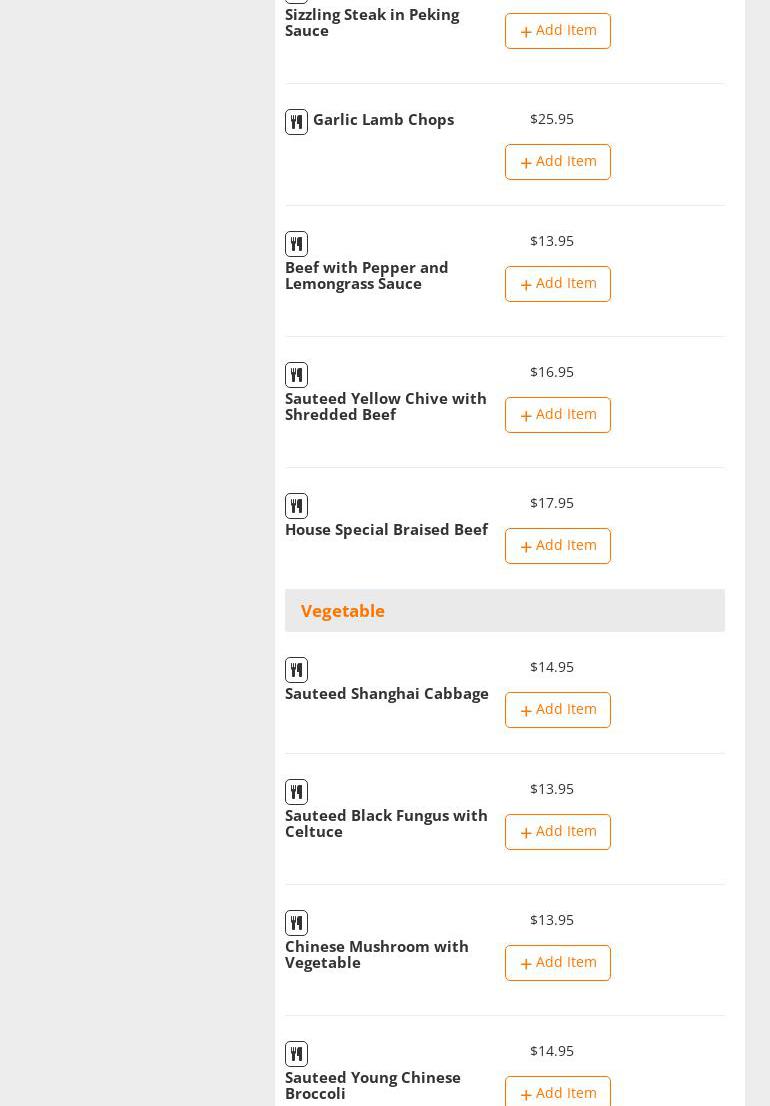Open the House Special Braised Beef name

[386, 530]
